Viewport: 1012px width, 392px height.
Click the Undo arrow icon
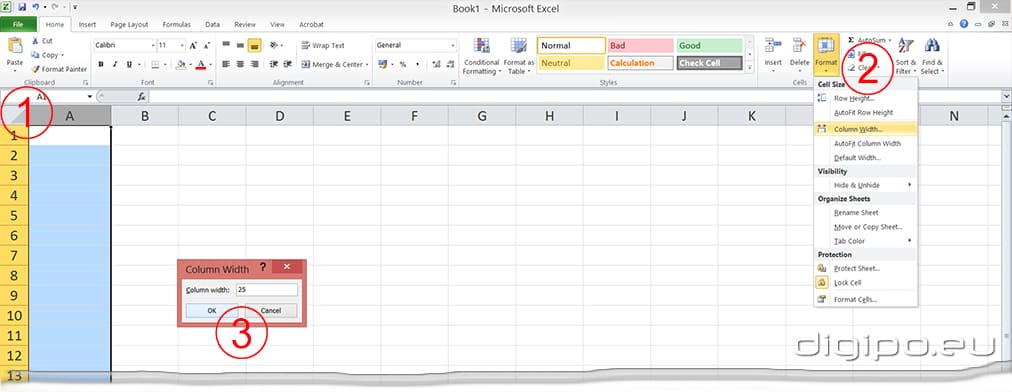click(34, 7)
